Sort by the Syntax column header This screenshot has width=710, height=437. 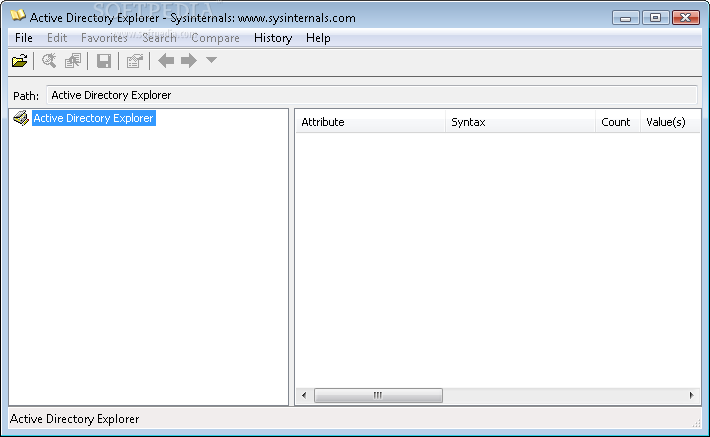point(520,122)
